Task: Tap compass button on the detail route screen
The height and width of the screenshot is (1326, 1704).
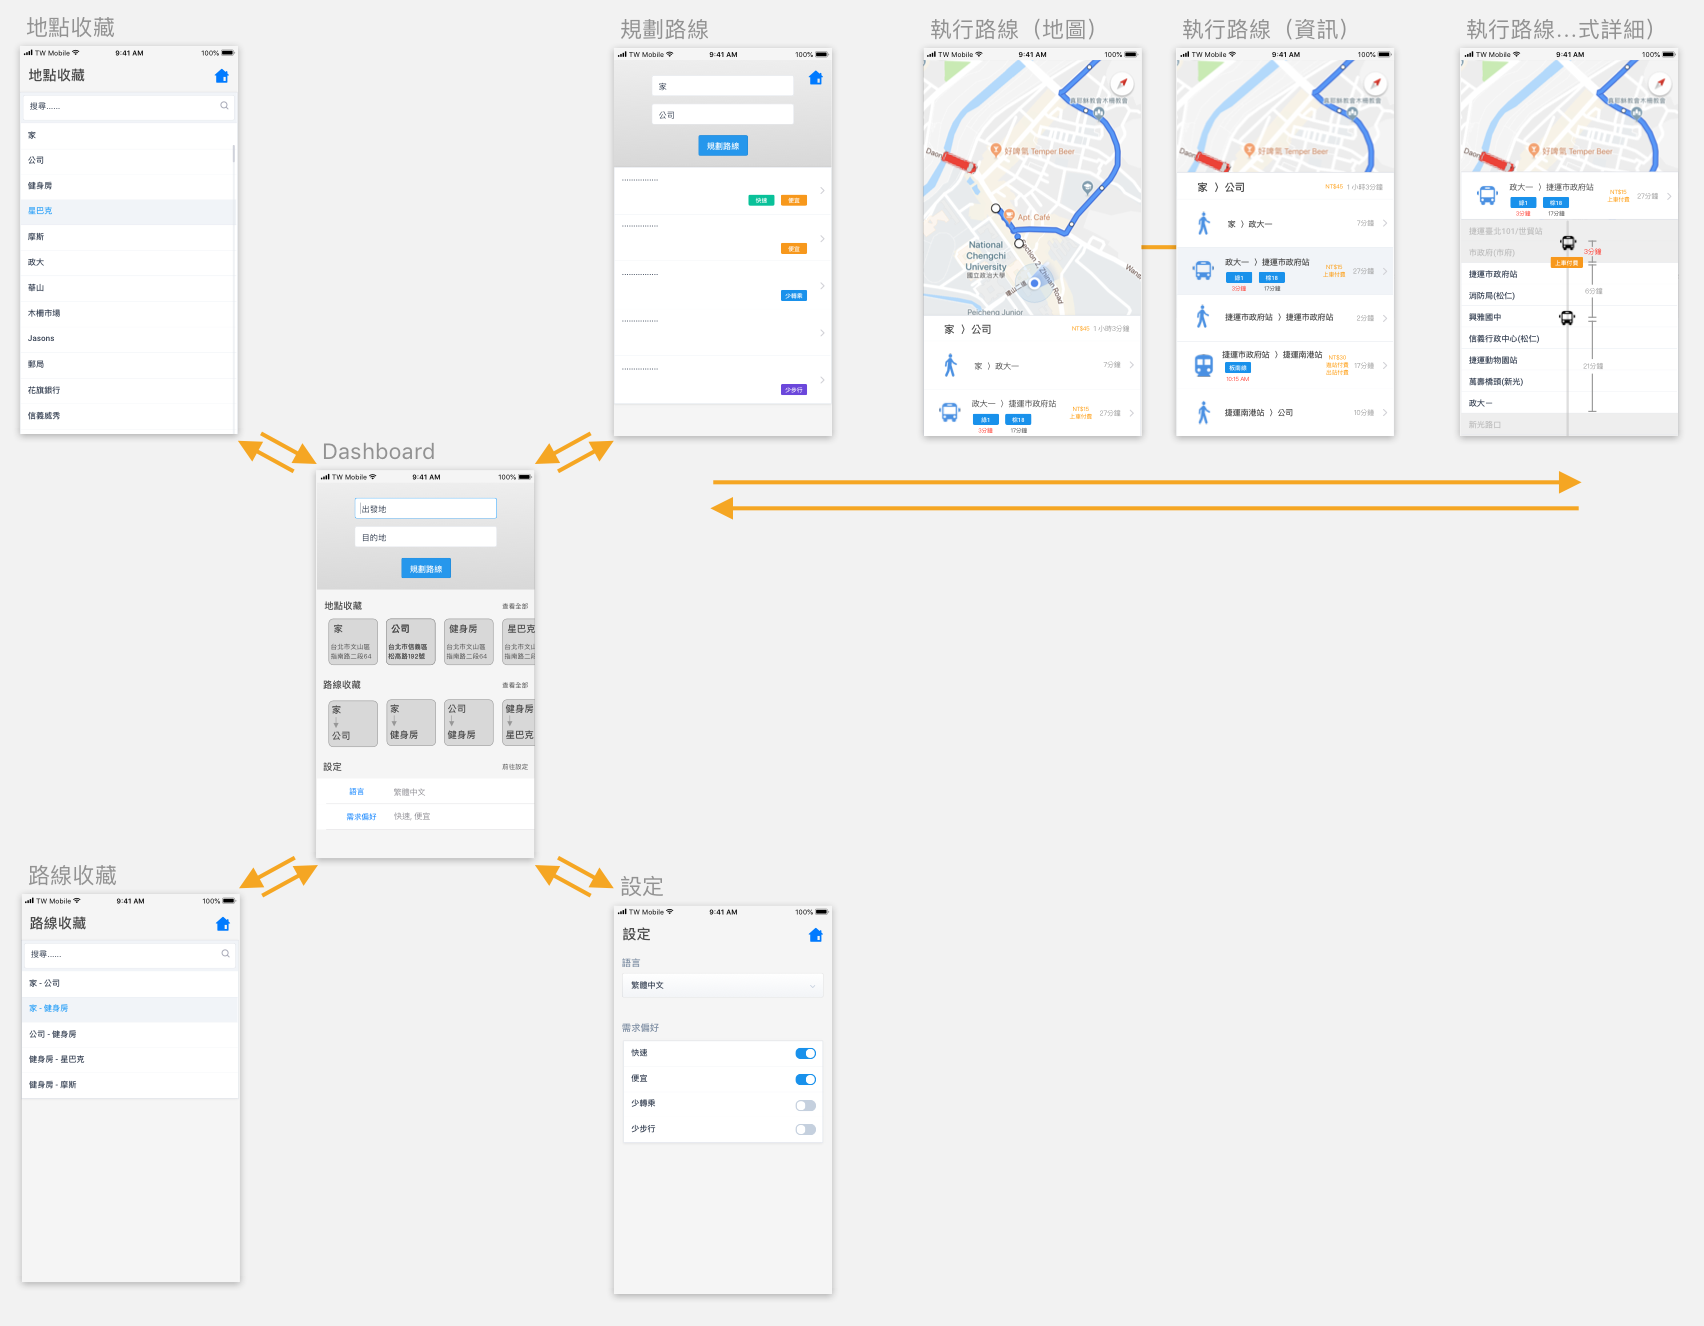Action: [x=1660, y=83]
